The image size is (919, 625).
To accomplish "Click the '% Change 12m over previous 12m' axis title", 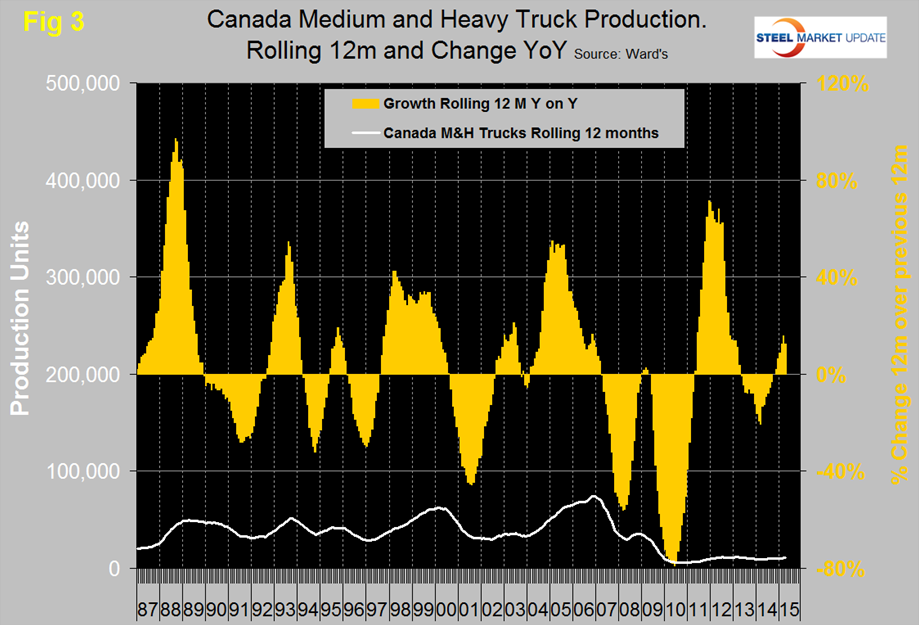I will click(896, 326).
